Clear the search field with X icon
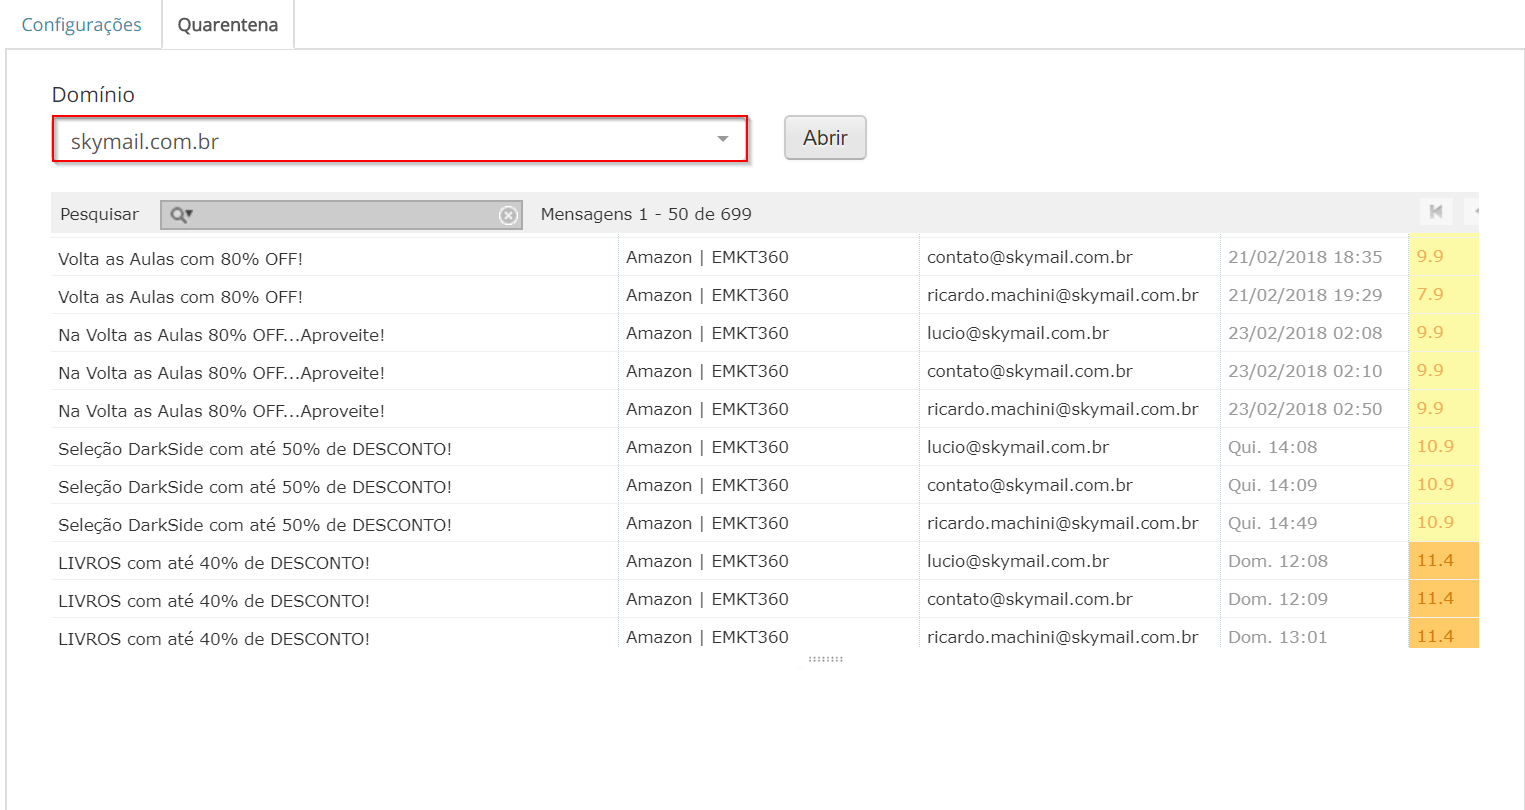This screenshot has width=1525, height=810. tap(508, 215)
